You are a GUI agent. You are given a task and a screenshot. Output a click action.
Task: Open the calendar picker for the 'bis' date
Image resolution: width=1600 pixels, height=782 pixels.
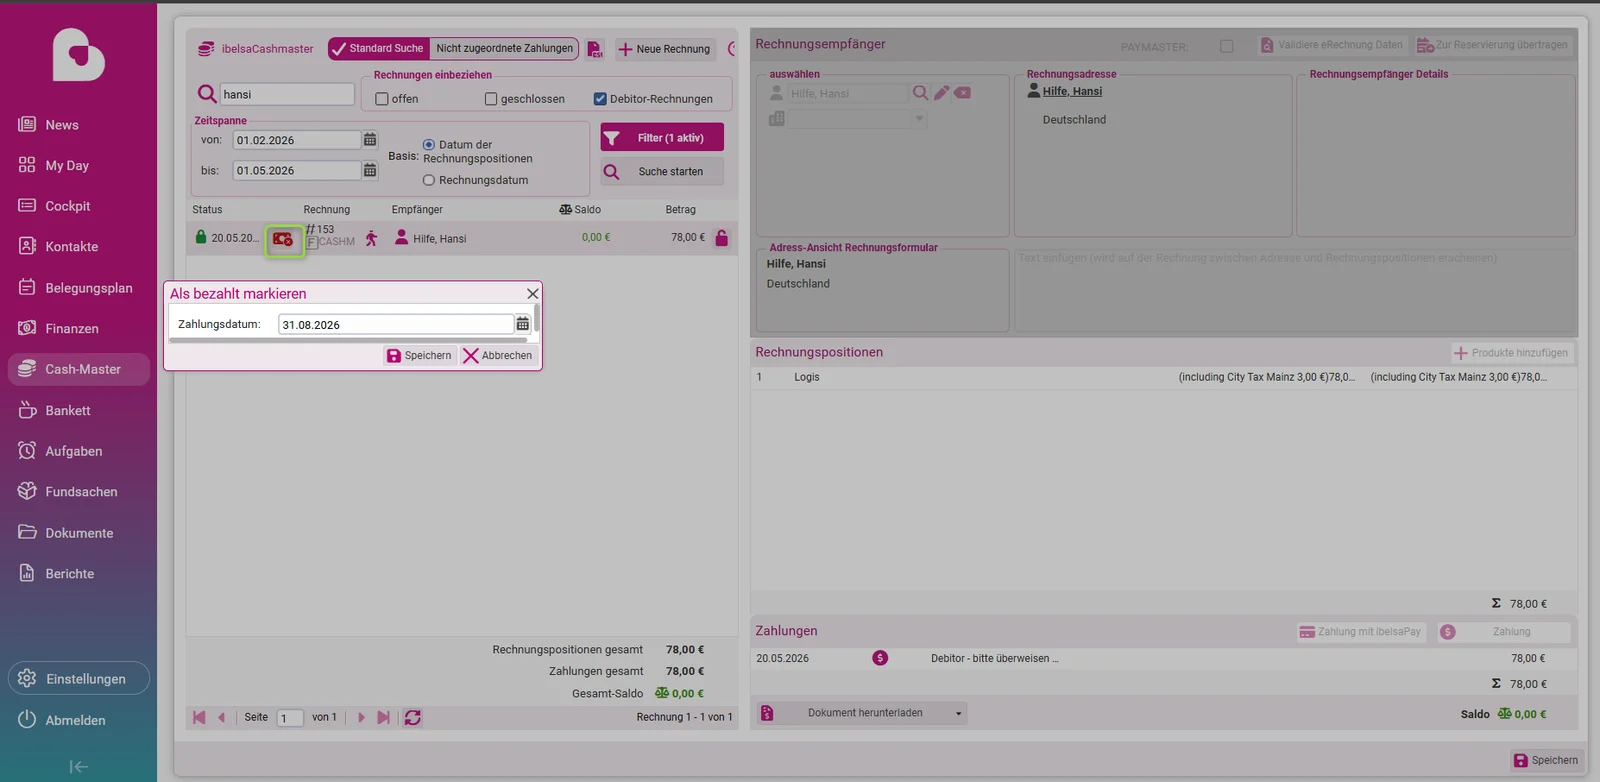pos(370,170)
